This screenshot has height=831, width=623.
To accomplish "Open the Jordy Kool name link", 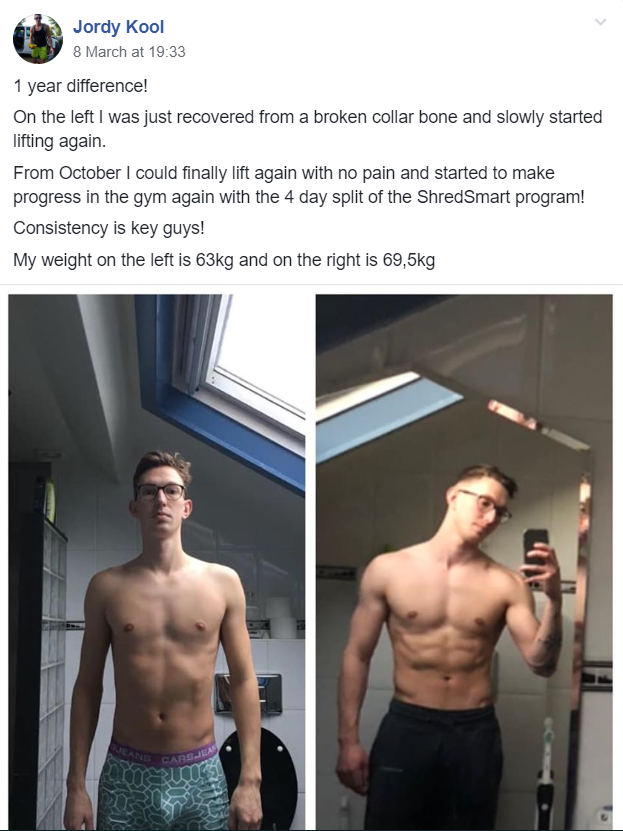I will [118, 27].
